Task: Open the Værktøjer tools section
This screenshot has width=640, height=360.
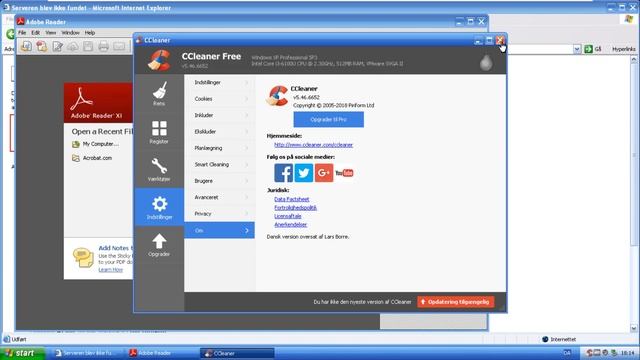Action: [x=159, y=169]
